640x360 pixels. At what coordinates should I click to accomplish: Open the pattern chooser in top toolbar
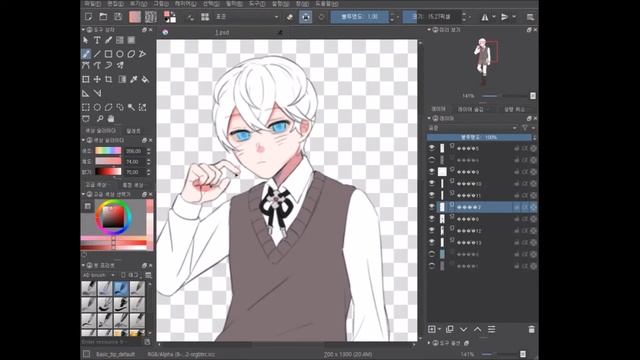point(151,17)
